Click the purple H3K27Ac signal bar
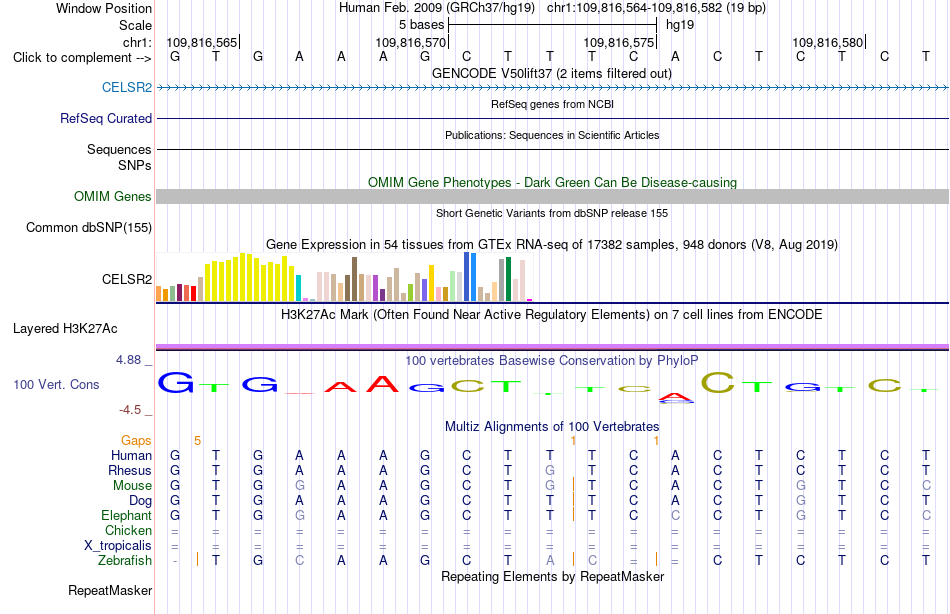This screenshot has height=614, width=950. [x=552, y=347]
